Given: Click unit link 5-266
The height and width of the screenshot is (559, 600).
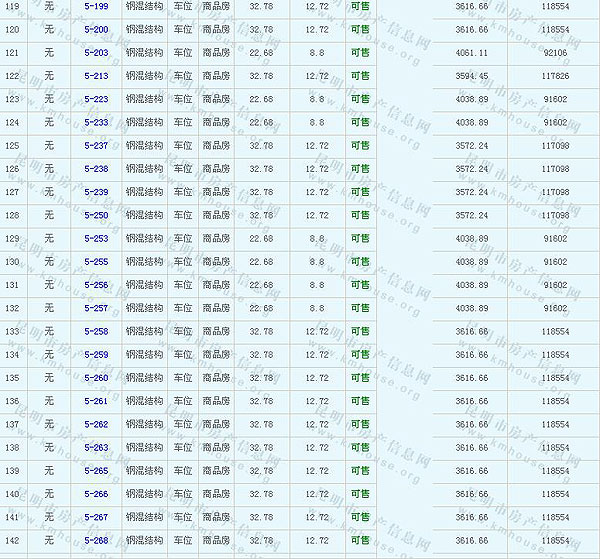Looking at the screenshot, I should click(x=96, y=494).
